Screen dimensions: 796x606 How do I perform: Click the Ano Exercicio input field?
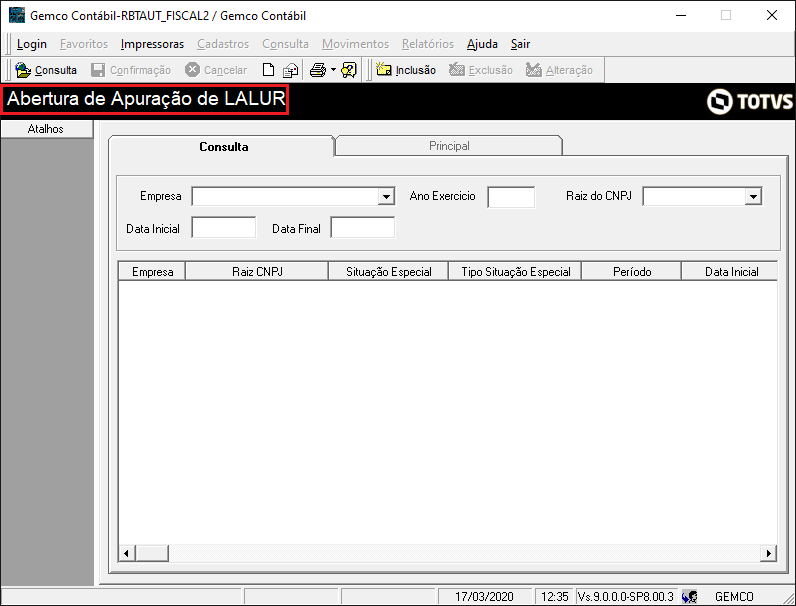(x=511, y=197)
